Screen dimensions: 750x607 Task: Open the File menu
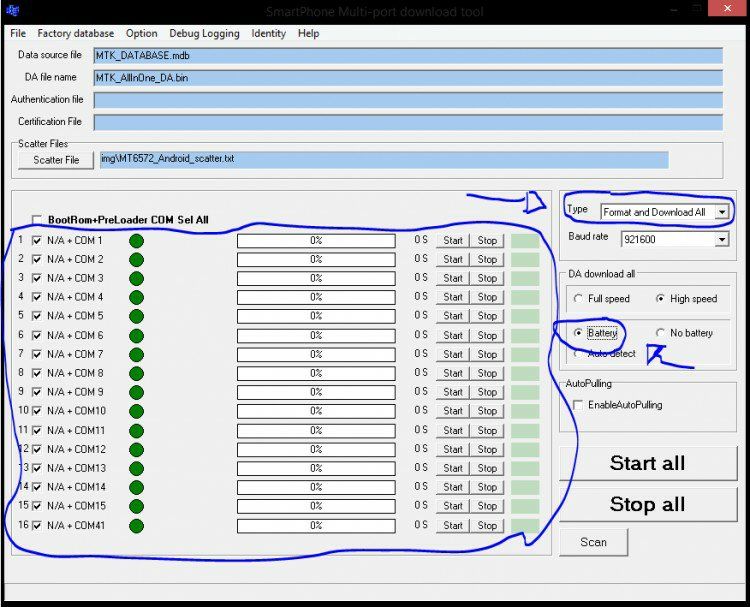tap(18, 33)
